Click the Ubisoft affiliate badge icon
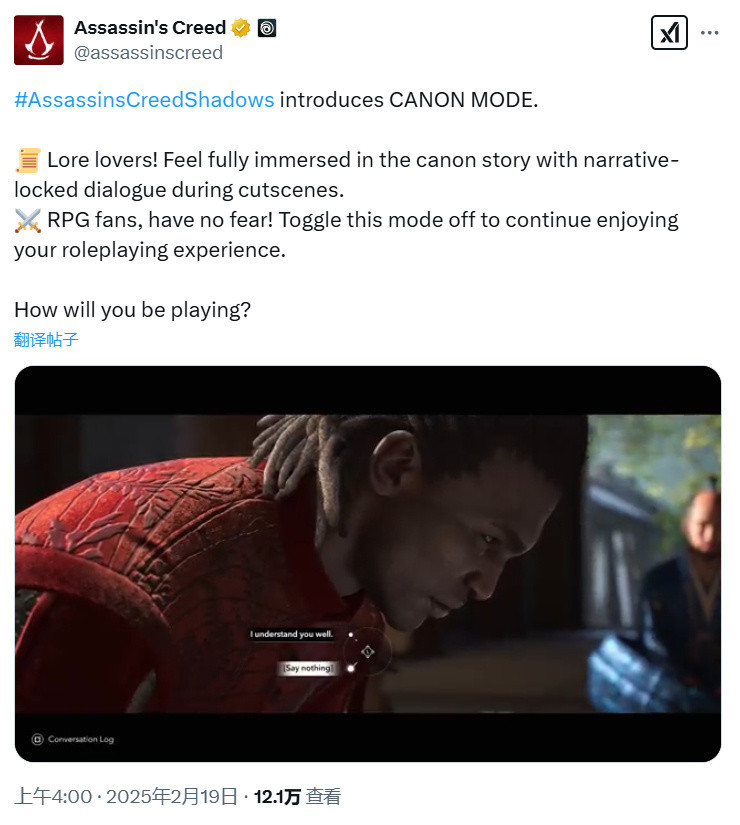The width and height of the screenshot is (740, 825). [267, 28]
